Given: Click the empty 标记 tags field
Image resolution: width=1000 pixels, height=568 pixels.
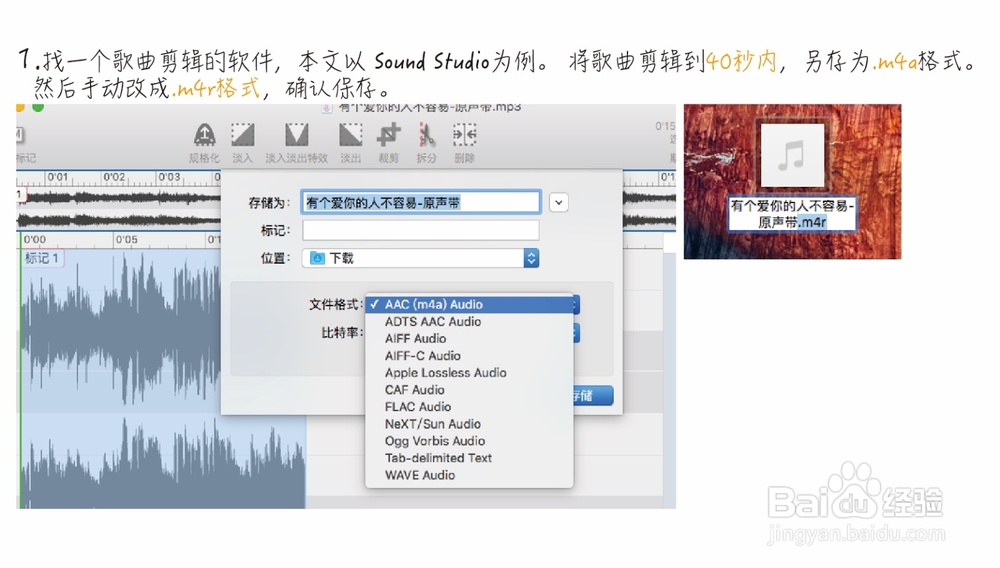Looking at the screenshot, I should (x=421, y=230).
